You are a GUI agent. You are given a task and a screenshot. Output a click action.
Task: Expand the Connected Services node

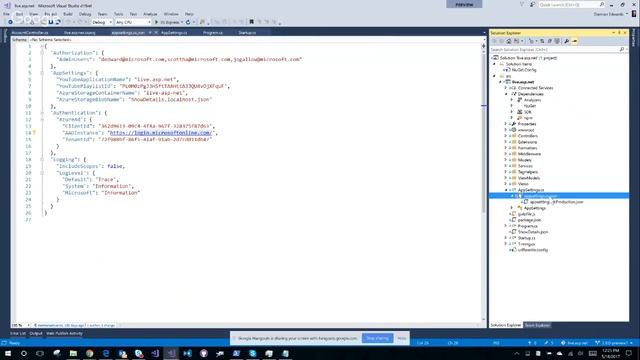pyautogui.click(x=506, y=88)
